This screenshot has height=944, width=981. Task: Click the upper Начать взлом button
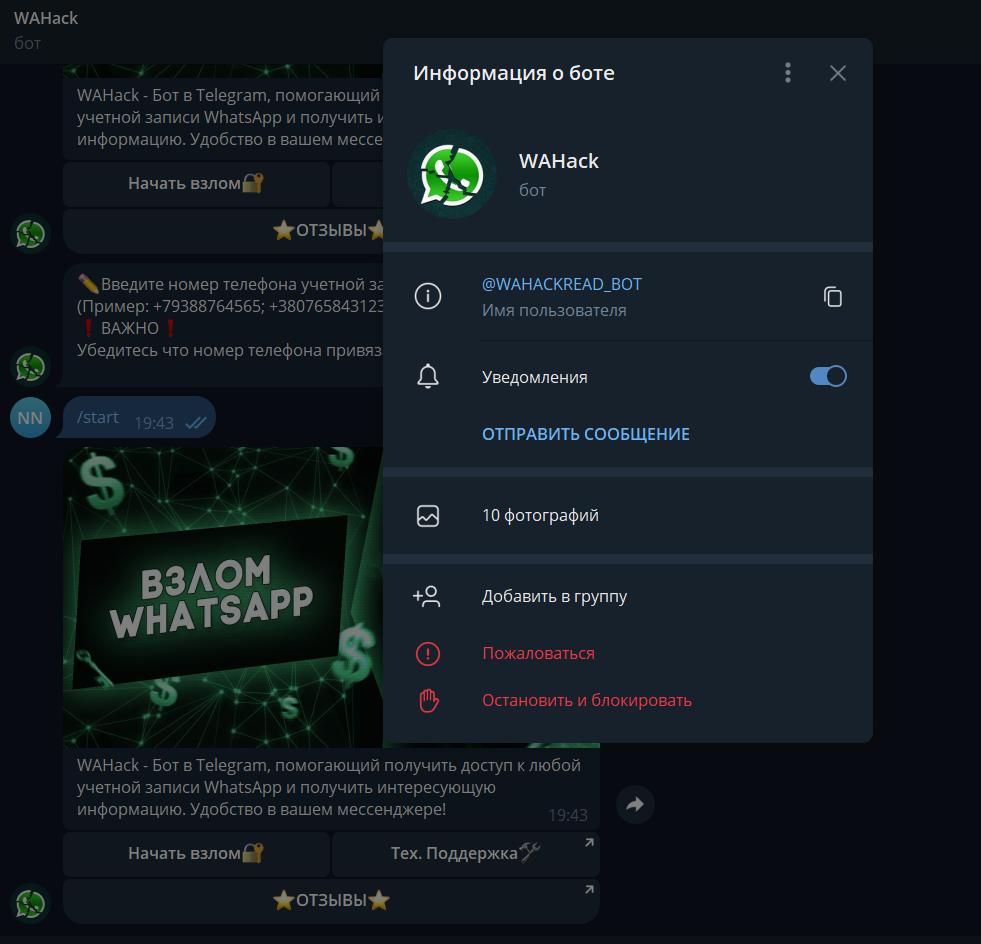click(x=196, y=183)
